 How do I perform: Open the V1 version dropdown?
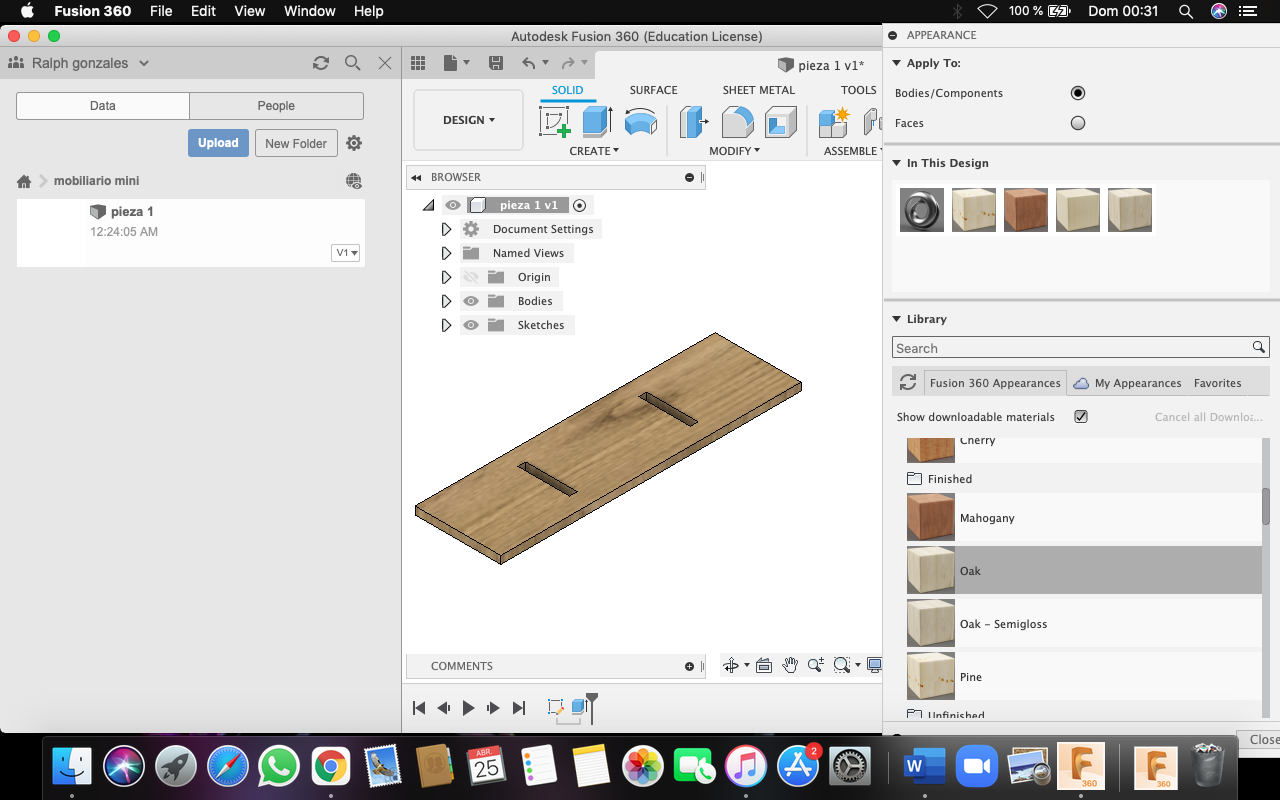pos(346,253)
